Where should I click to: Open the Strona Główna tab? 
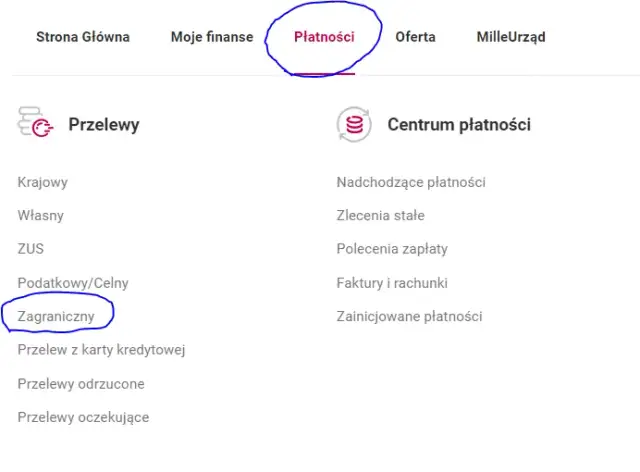(x=83, y=37)
